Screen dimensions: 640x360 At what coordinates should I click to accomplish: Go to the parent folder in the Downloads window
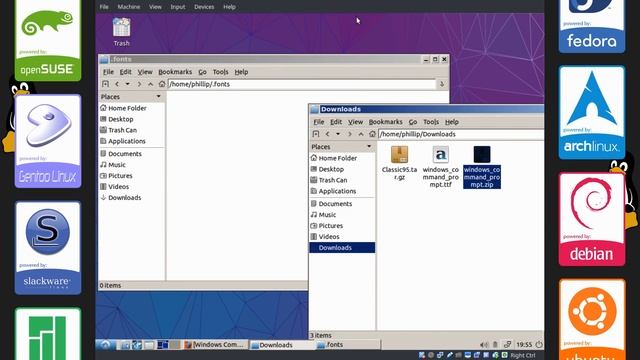(x=361, y=134)
